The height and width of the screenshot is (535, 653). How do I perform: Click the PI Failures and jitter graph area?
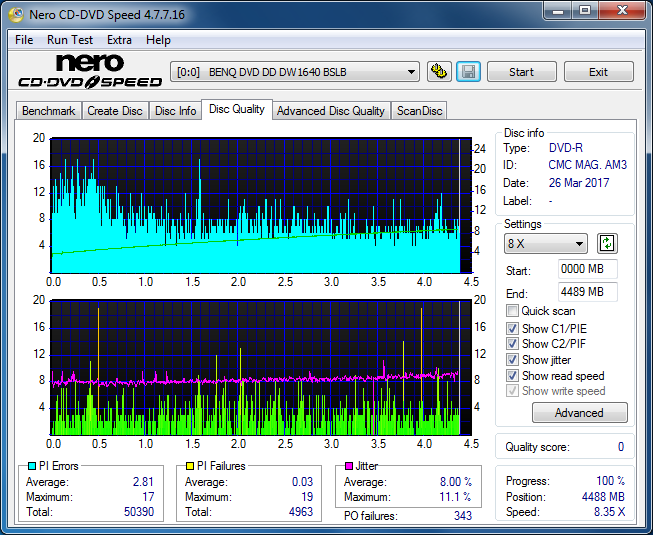pyautogui.click(x=261, y=367)
